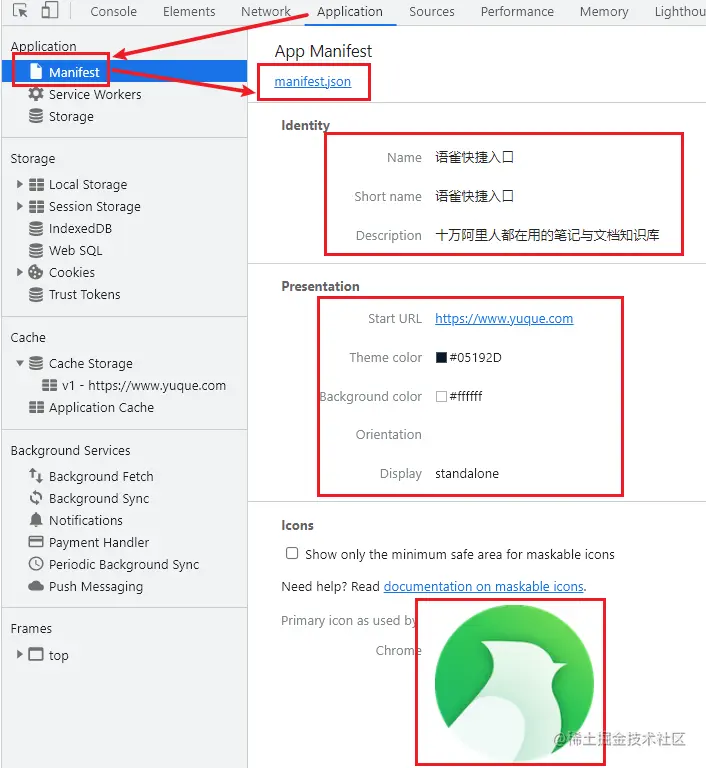Click the inspect element cursor icon
This screenshot has height=768, width=706.
click(x=20, y=11)
